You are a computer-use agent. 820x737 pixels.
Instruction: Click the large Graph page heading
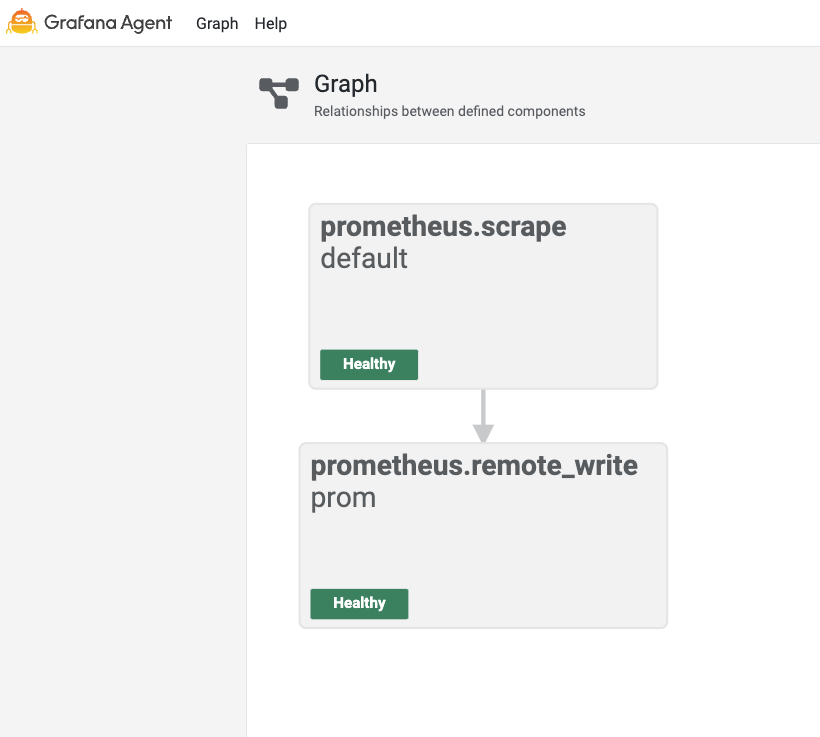pyautogui.click(x=346, y=84)
